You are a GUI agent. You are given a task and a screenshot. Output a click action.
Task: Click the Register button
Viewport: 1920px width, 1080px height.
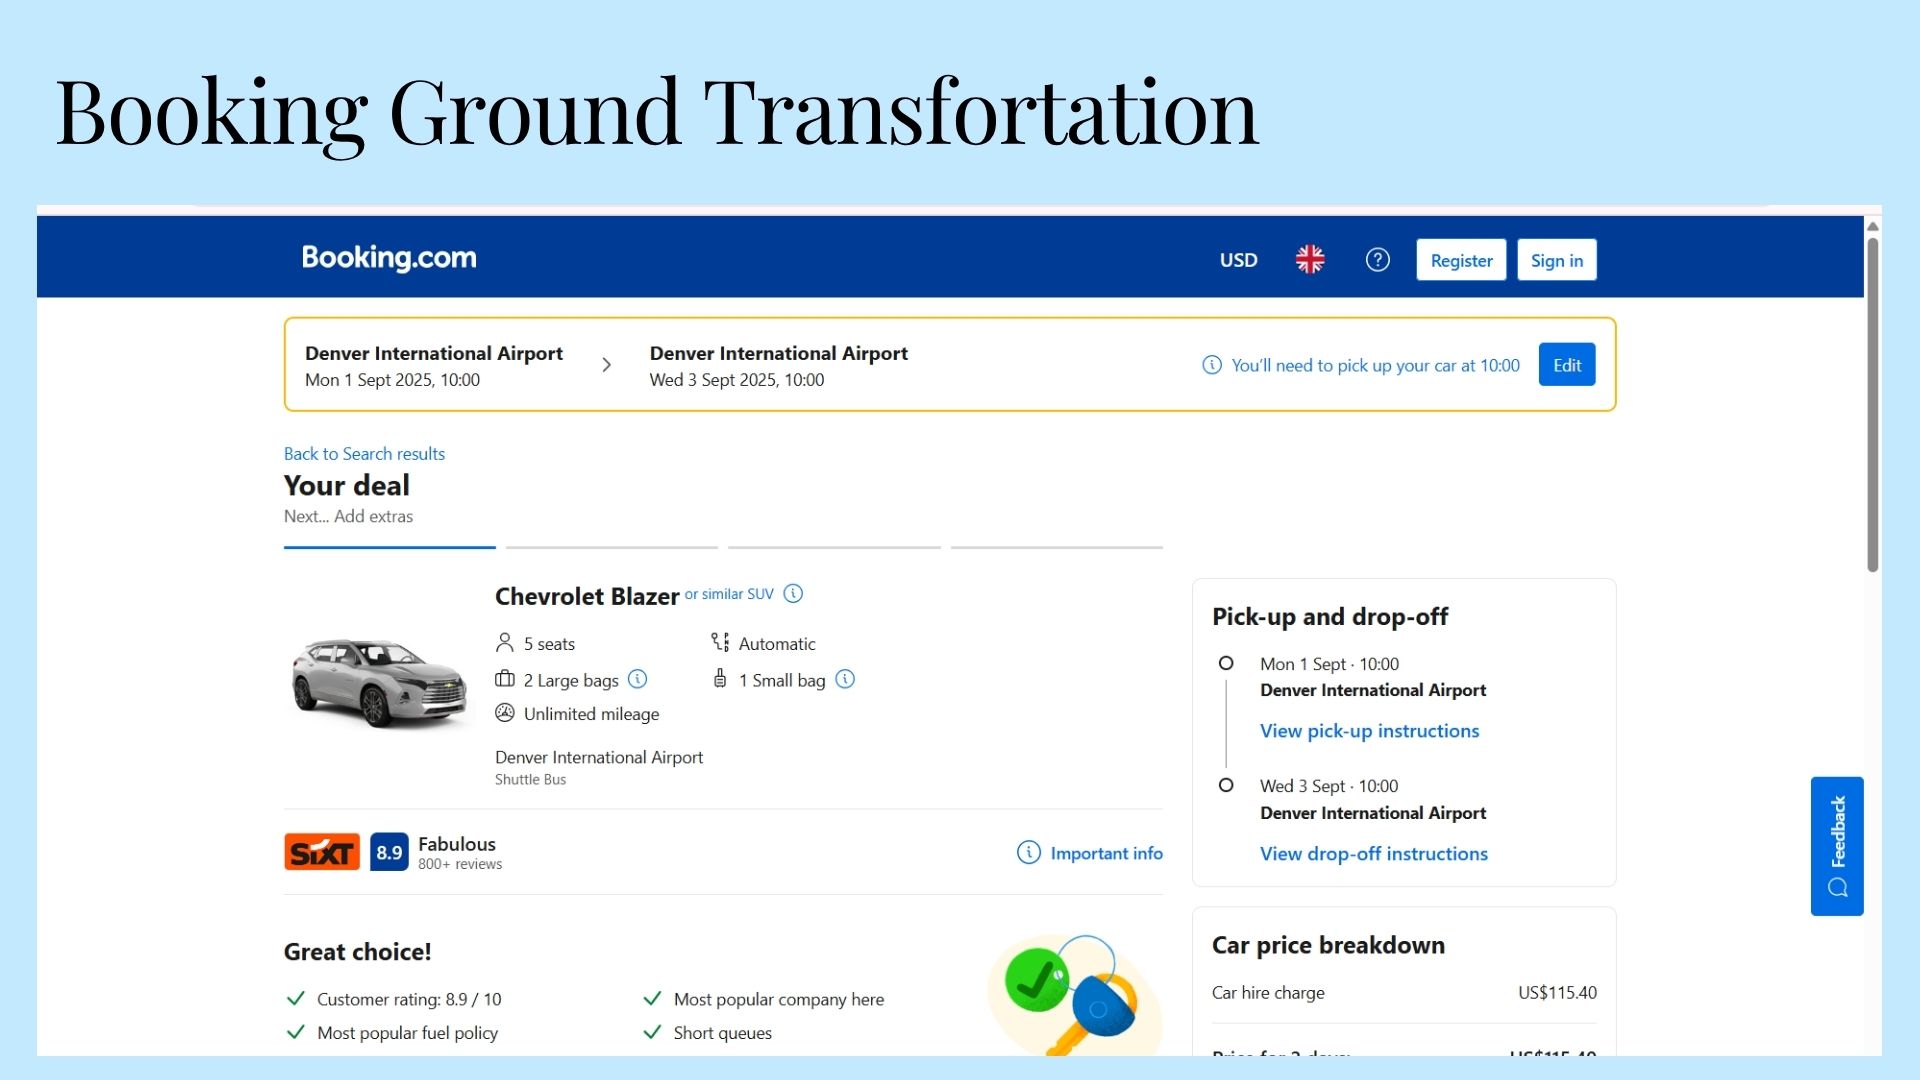(1461, 260)
